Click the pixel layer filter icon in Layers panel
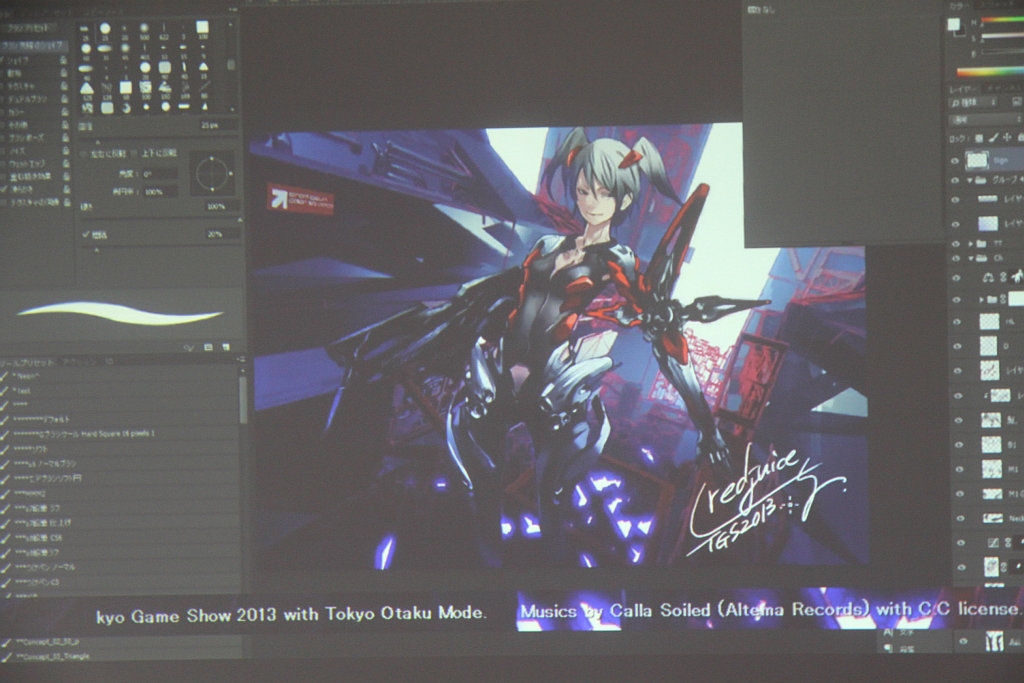Screen dimensions: 1024x683 point(1016,103)
